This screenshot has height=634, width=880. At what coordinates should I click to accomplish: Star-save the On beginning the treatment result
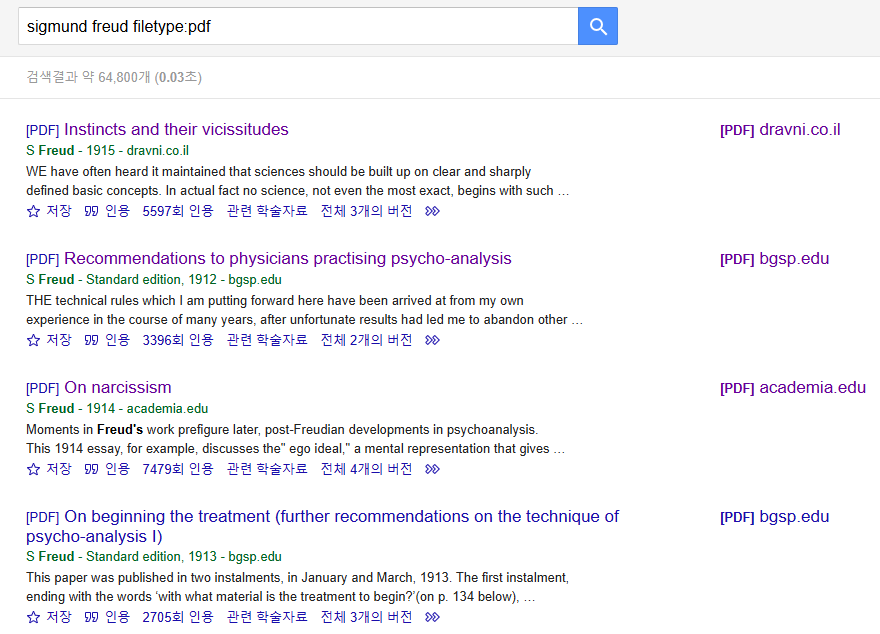pos(49,617)
